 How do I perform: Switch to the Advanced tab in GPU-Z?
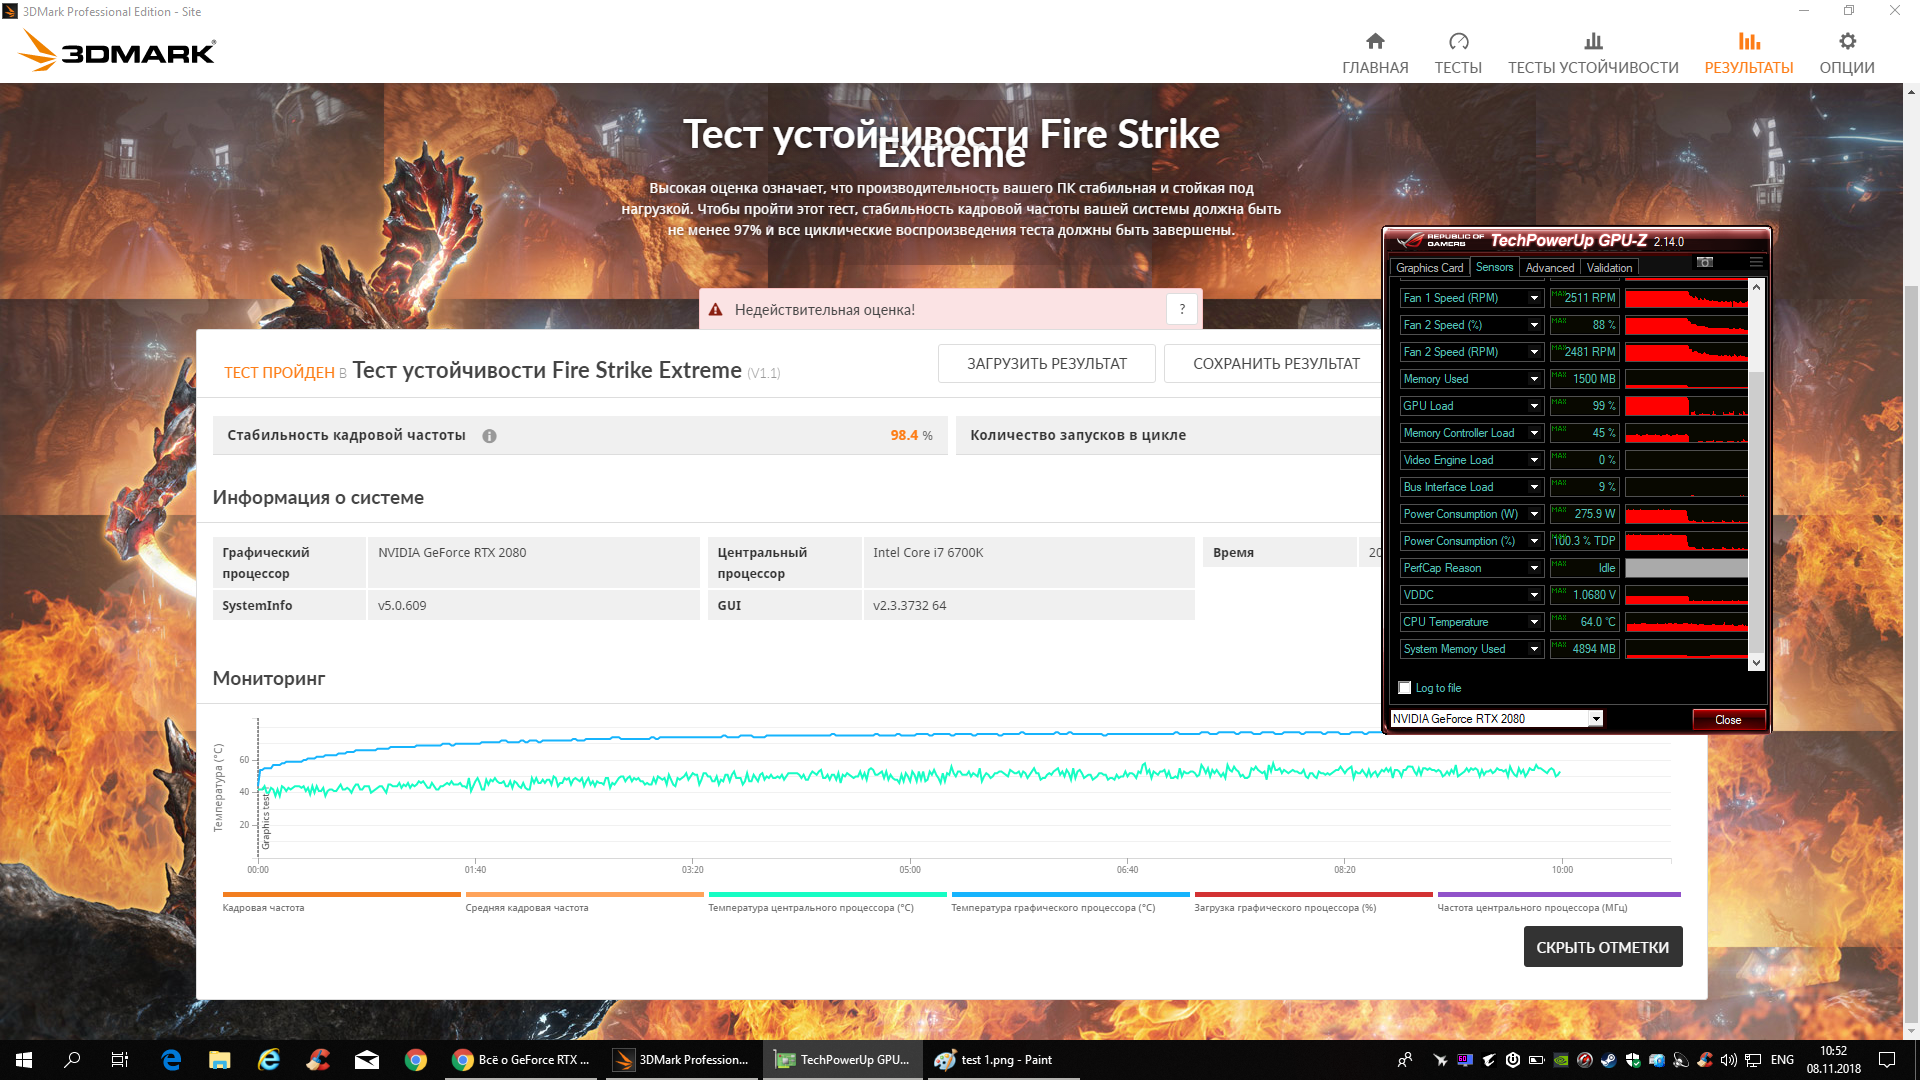(1549, 268)
